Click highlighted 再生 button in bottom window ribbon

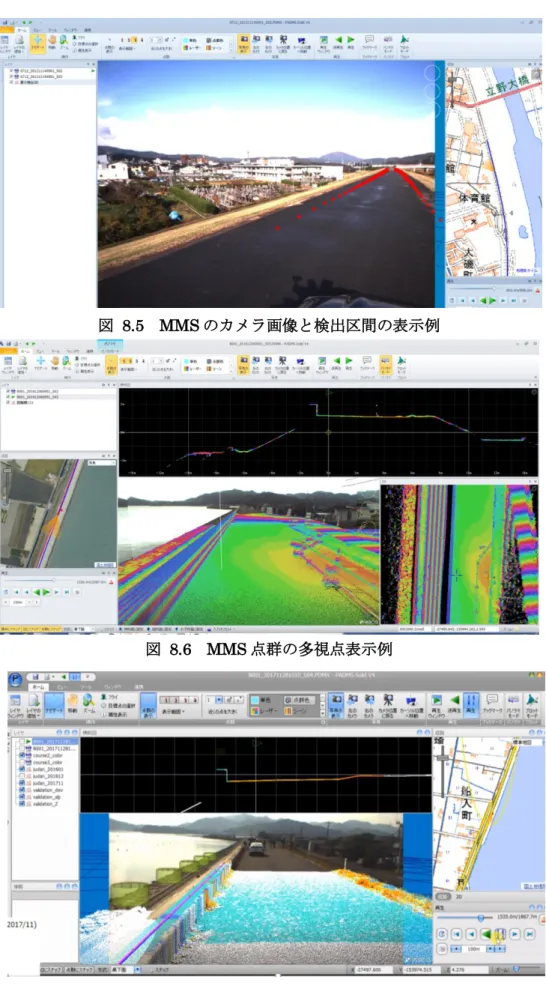[x=471, y=706]
